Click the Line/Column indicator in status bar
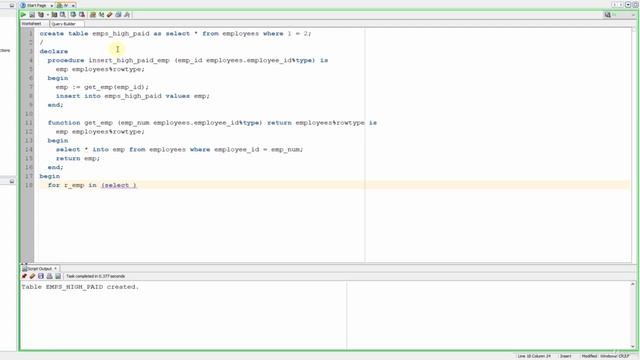Viewport: 640px width, 360px height. [x=534, y=356]
